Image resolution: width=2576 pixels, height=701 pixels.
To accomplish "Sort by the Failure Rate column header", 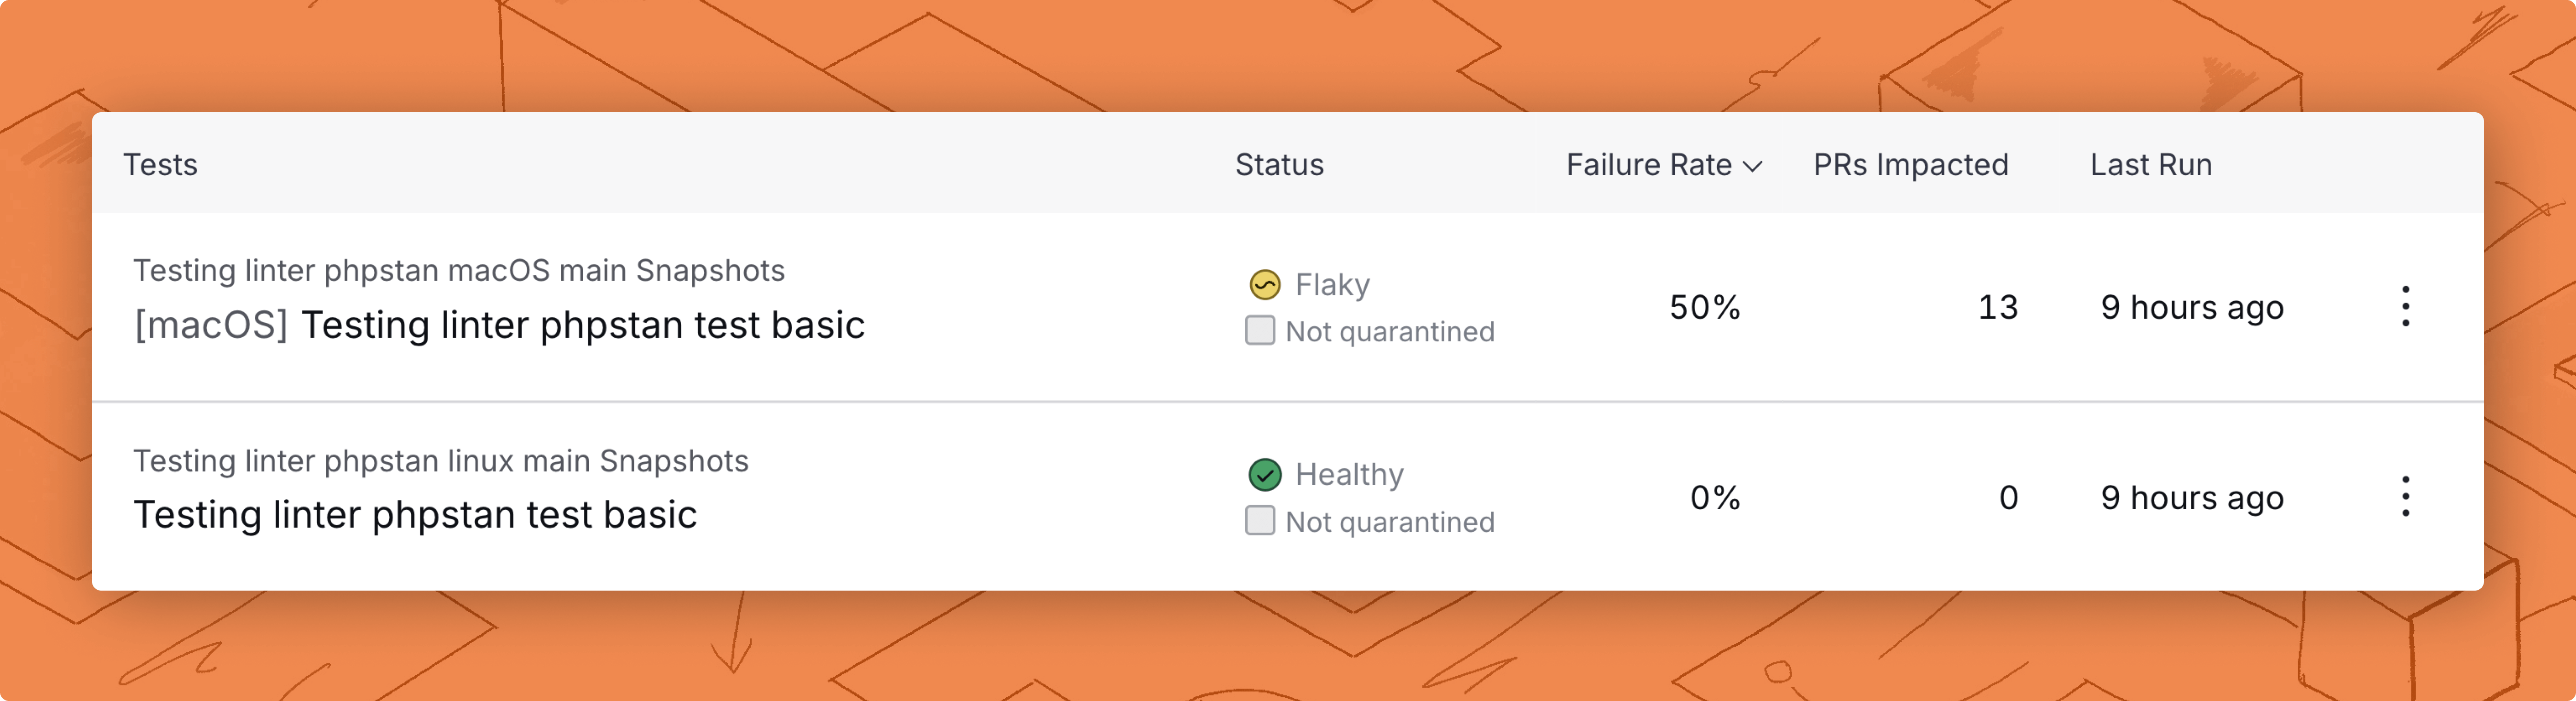I will coord(1648,165).
